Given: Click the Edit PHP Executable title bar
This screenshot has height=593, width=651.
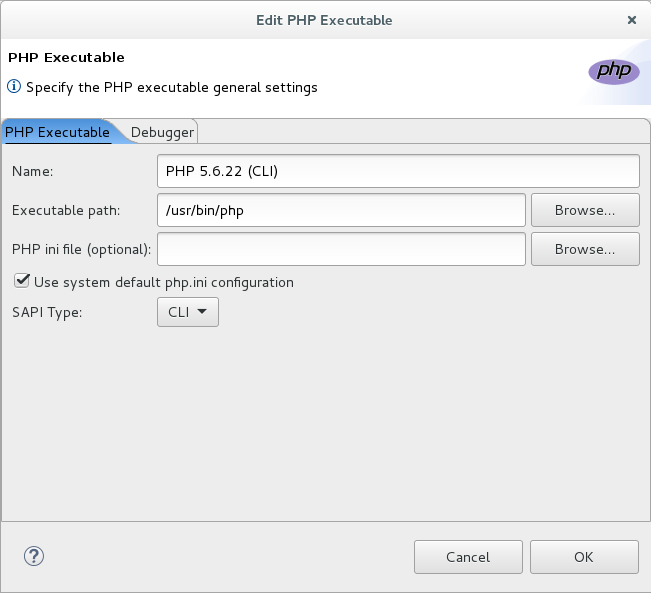Looking at the screenshot, I should 324,20.
